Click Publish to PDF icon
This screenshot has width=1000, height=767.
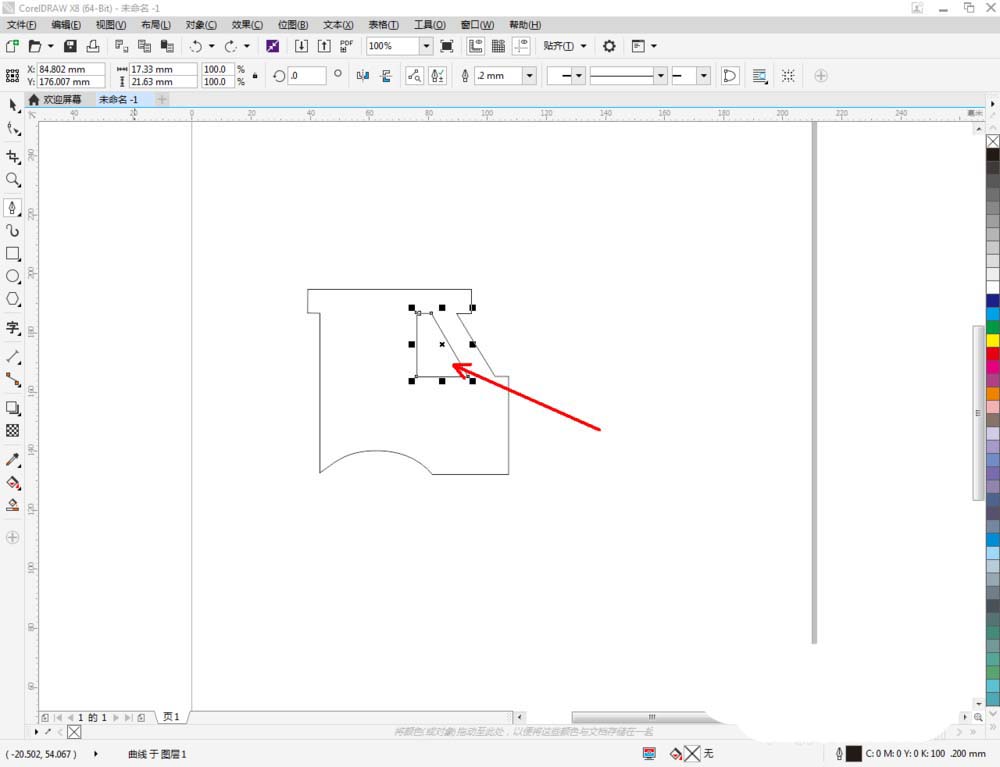pos(346,46)
